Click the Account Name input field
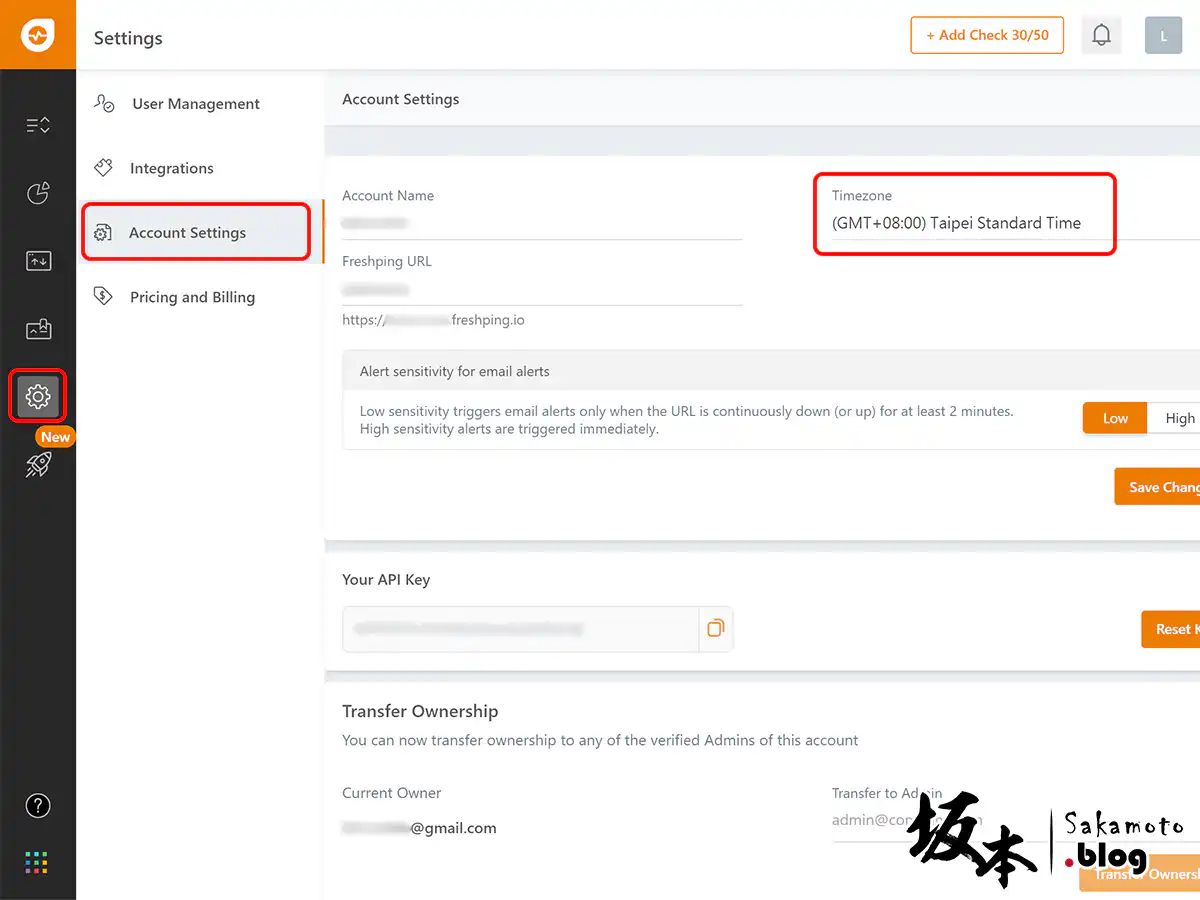The width and height of the screenshot is (1200, 900). point(541,224)
